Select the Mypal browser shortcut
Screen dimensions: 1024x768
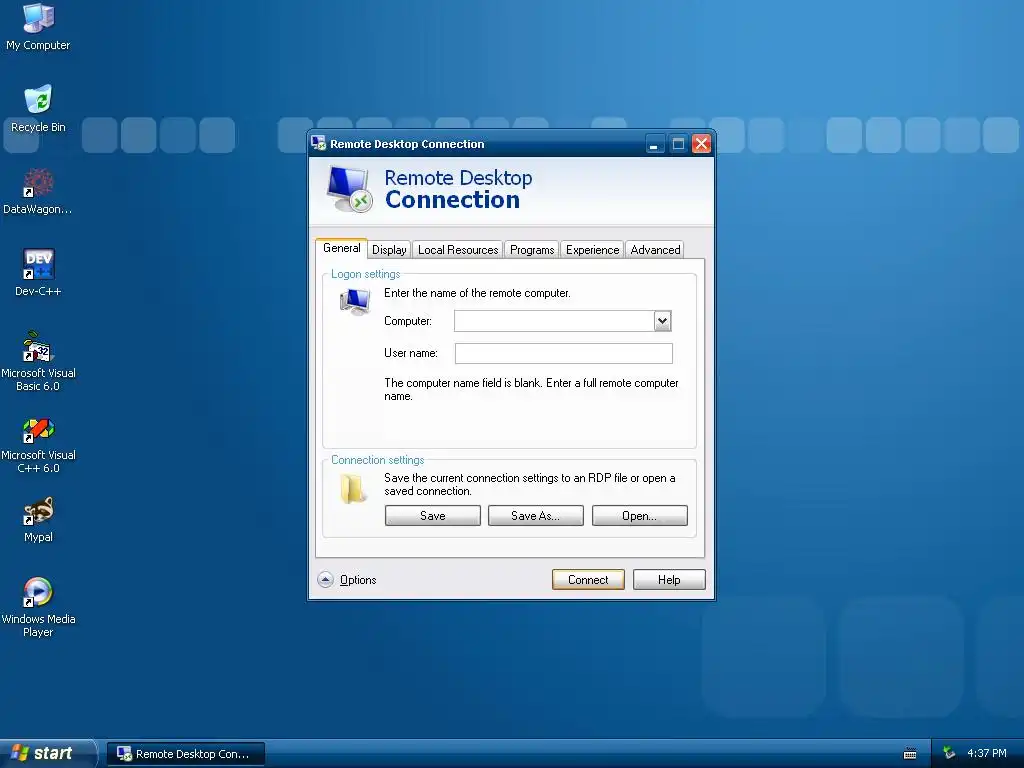tap(38, 520)
